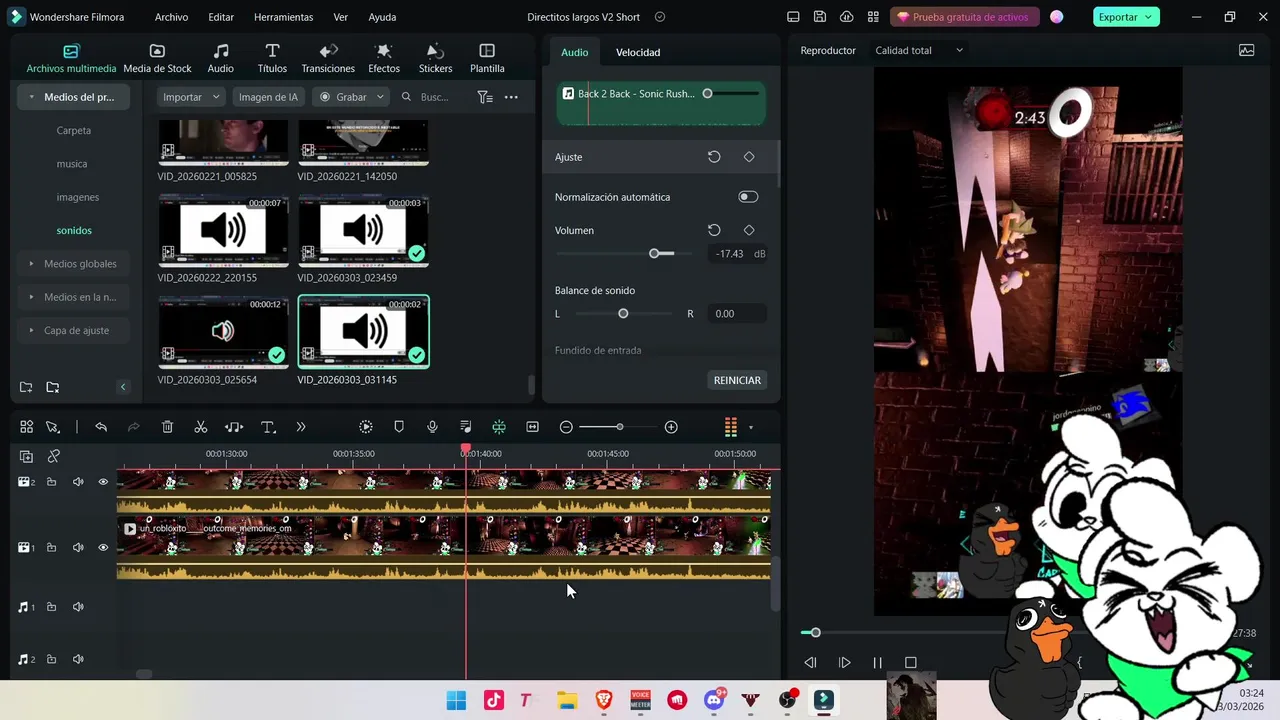Click the cloud upload icon in title bar

pos(847,17)
